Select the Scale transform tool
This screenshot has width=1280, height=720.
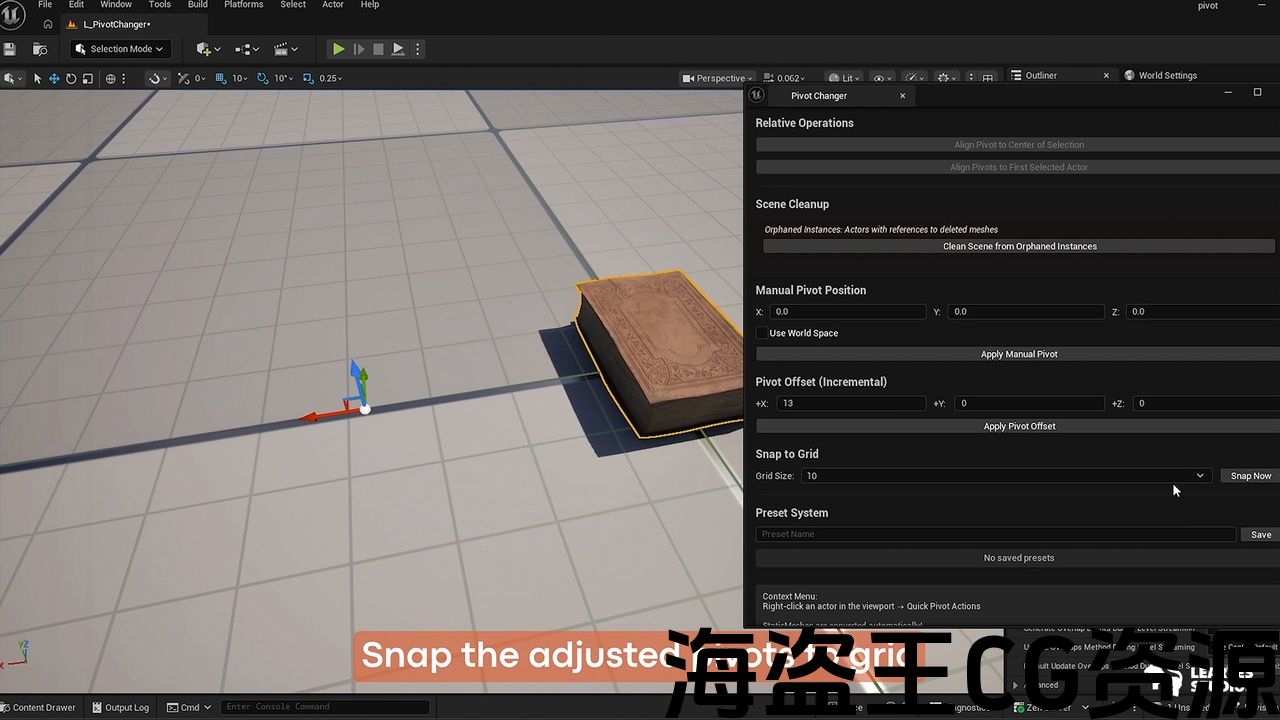coord(88,78)
